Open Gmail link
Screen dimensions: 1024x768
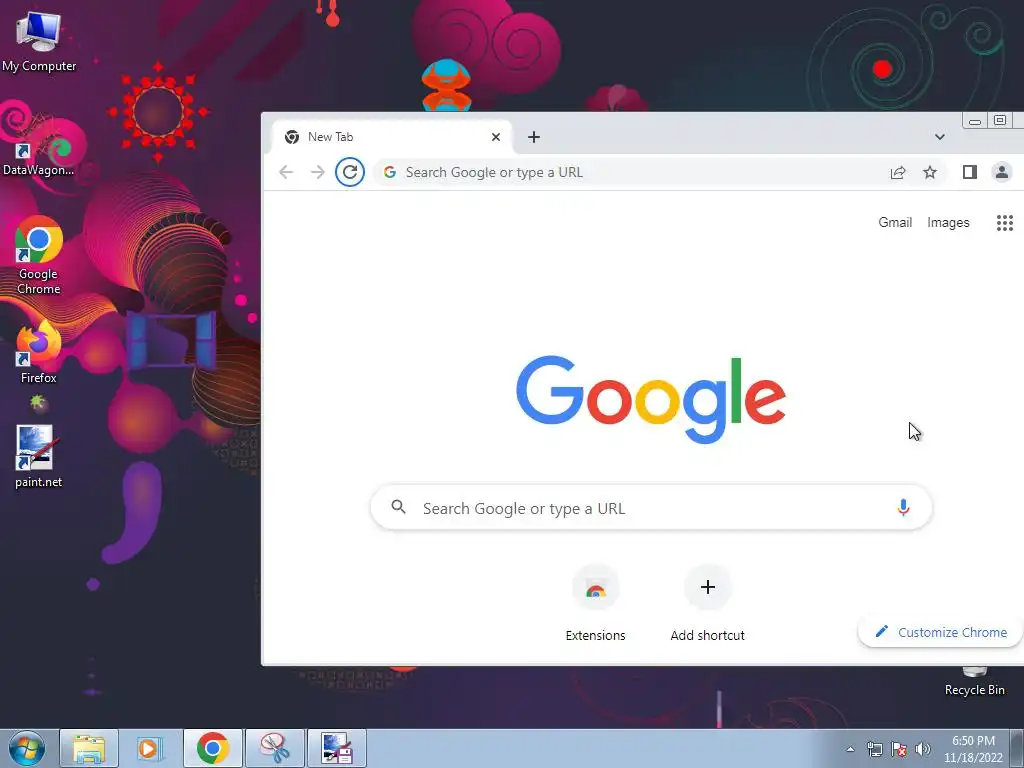pos(895,223)
